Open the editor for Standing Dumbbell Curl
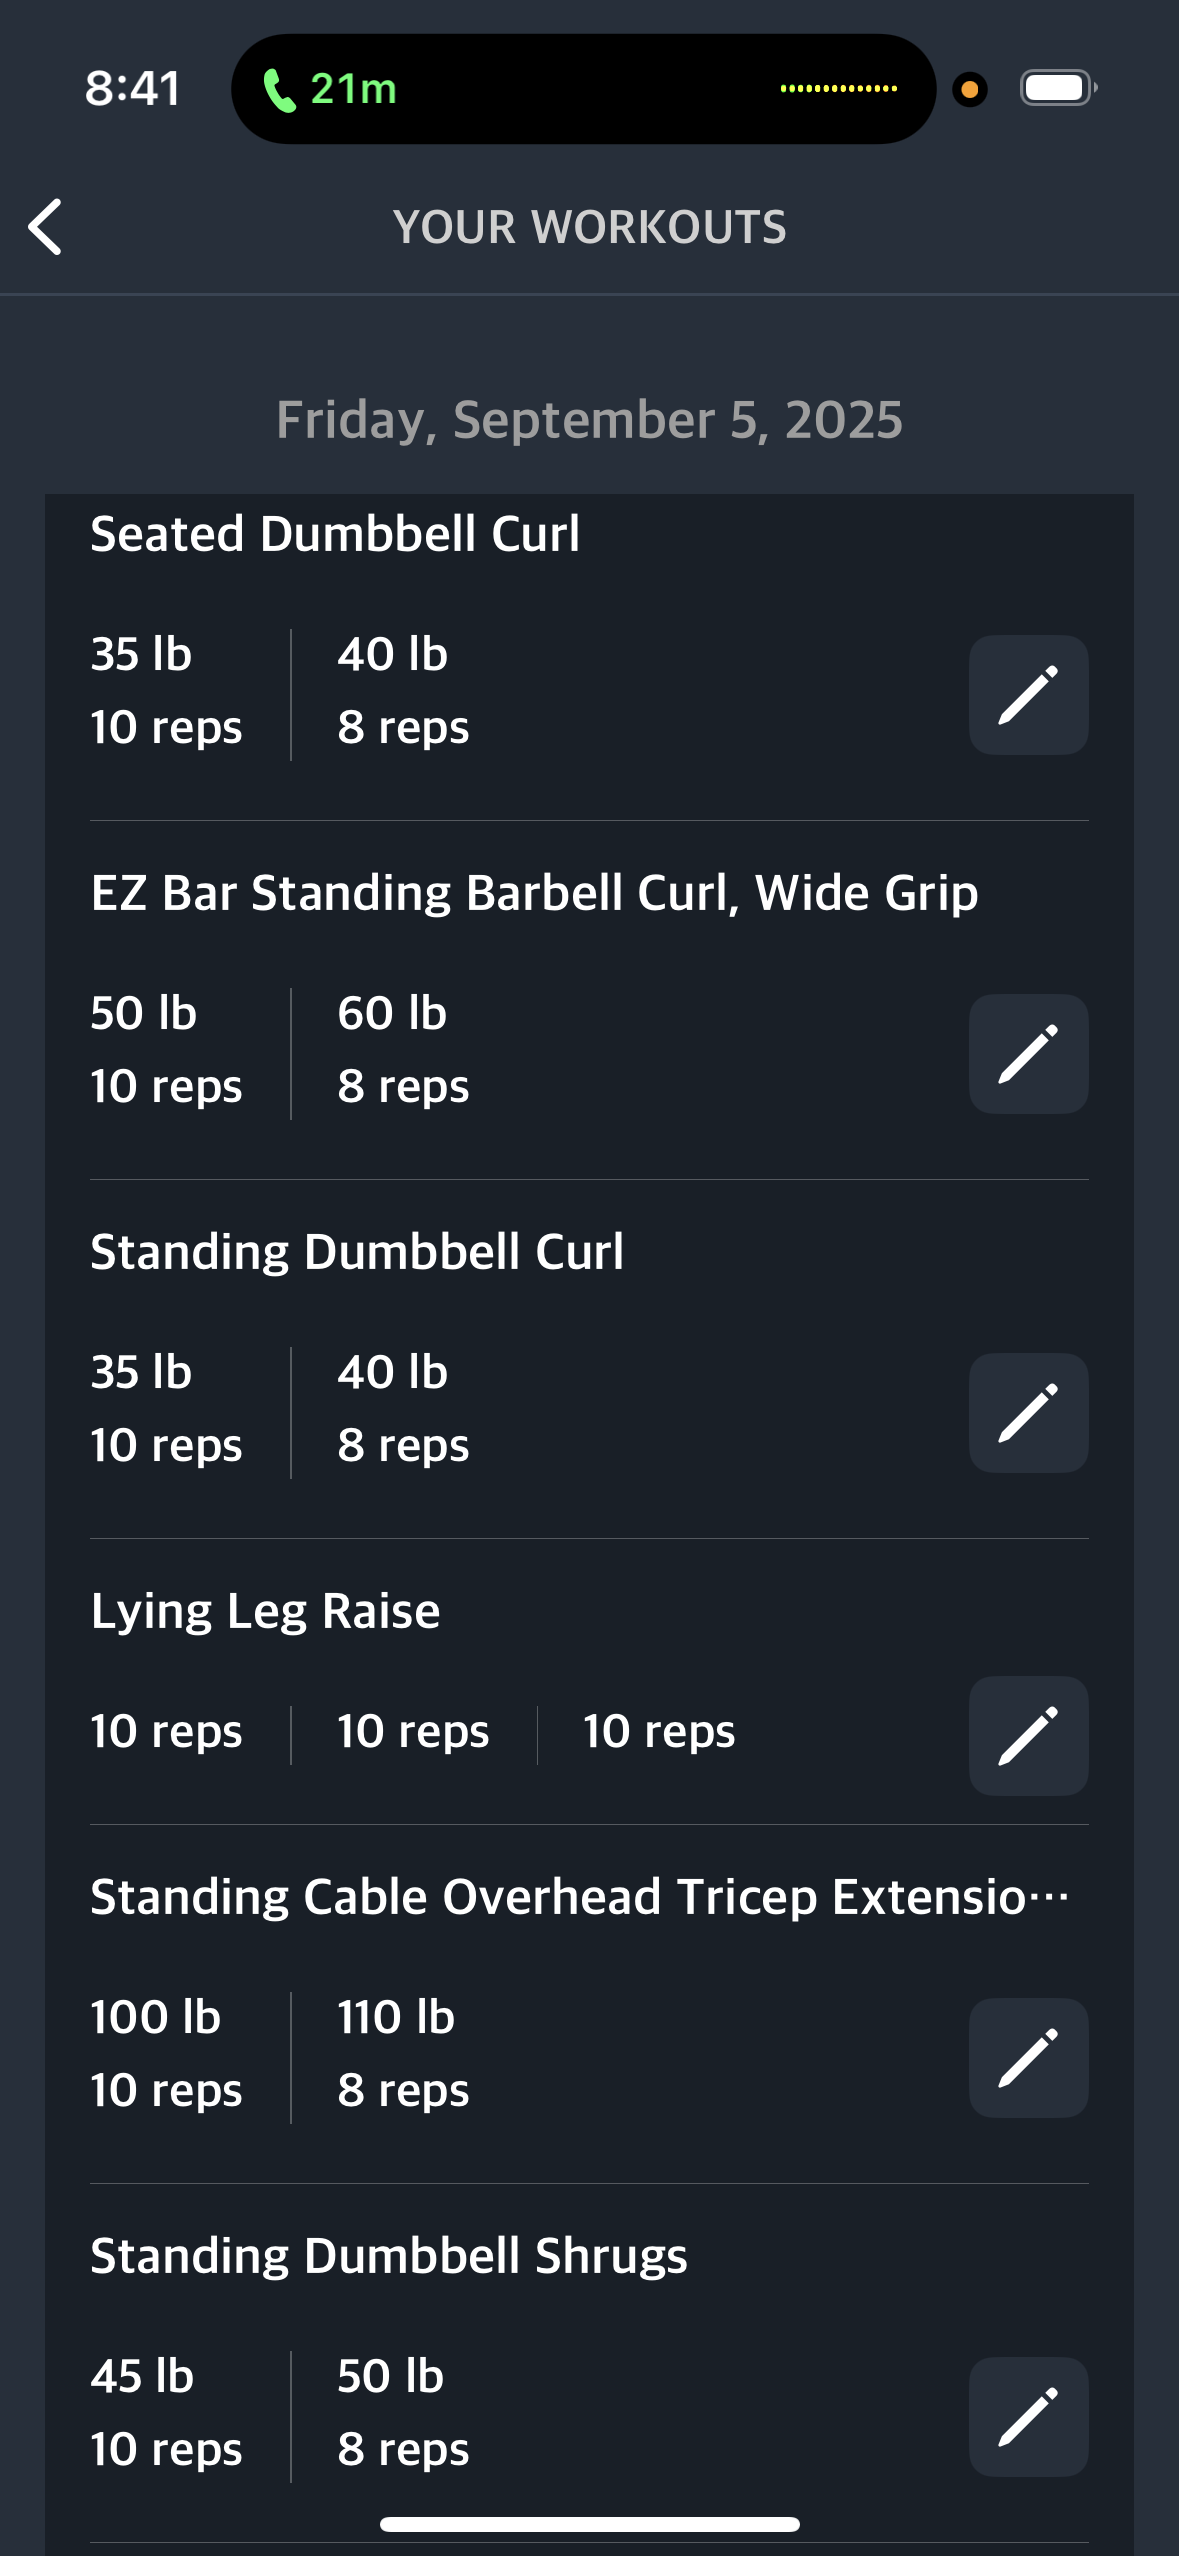Image resolution: width=1179 pixels, height=2556 pixels. pos(1028,1413)
